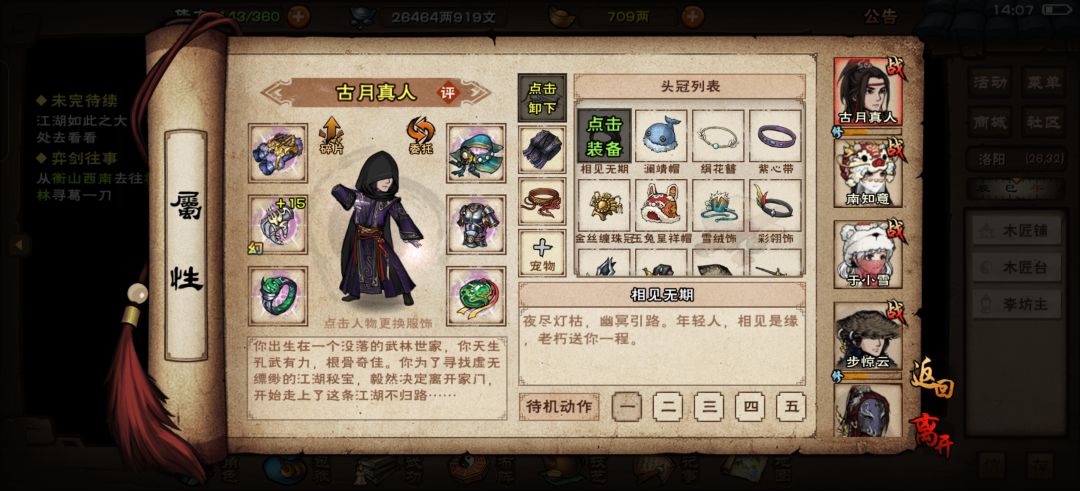Select idle action option 五

pyautogui.click(x=791, y=406)
